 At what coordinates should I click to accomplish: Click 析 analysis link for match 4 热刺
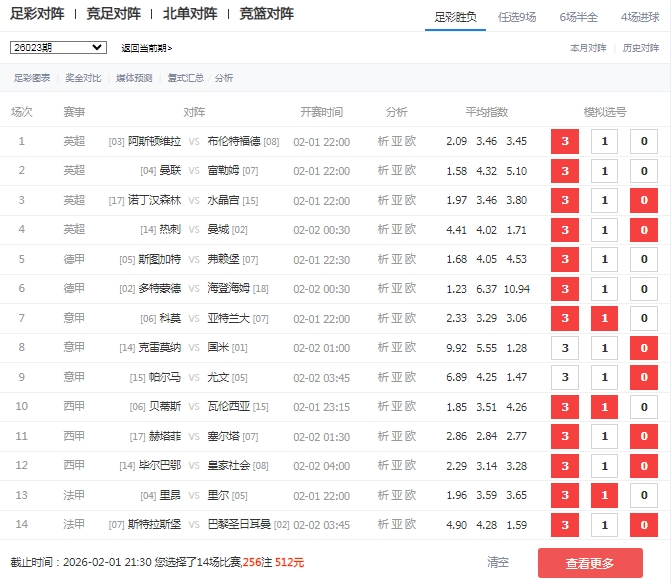[x=383, y=230]
